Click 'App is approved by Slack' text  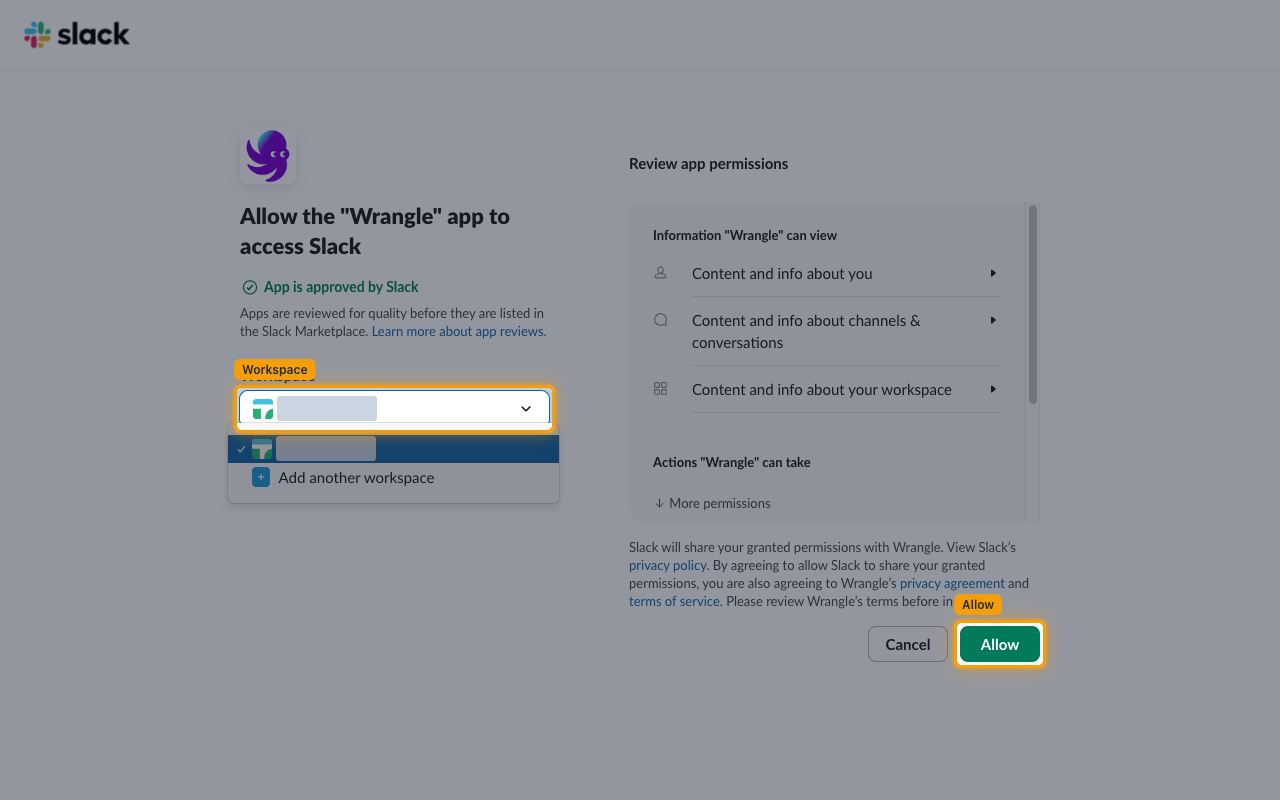pyautogui.click(x=341, y=287)
